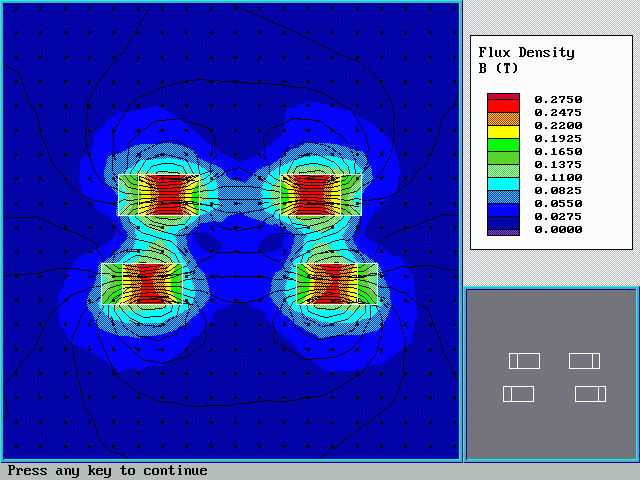The image size is (640, 480).
Task: Click the upper-left magnet outline in overview panel
Action: tap(524, 361)
